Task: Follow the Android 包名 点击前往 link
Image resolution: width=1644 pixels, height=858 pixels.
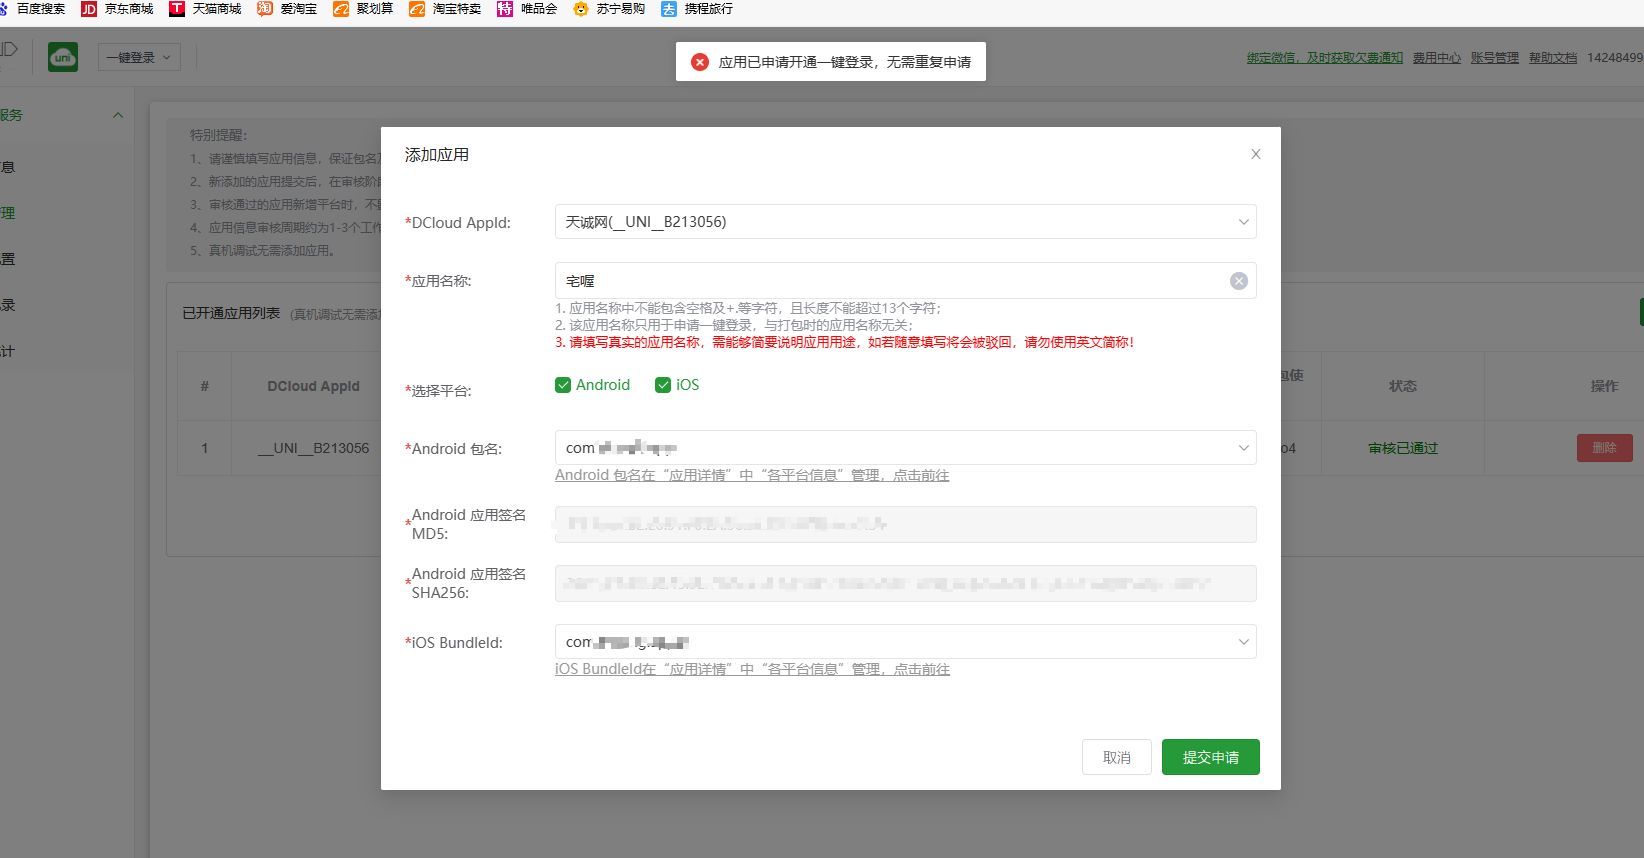Action: (x=920, y=475)
